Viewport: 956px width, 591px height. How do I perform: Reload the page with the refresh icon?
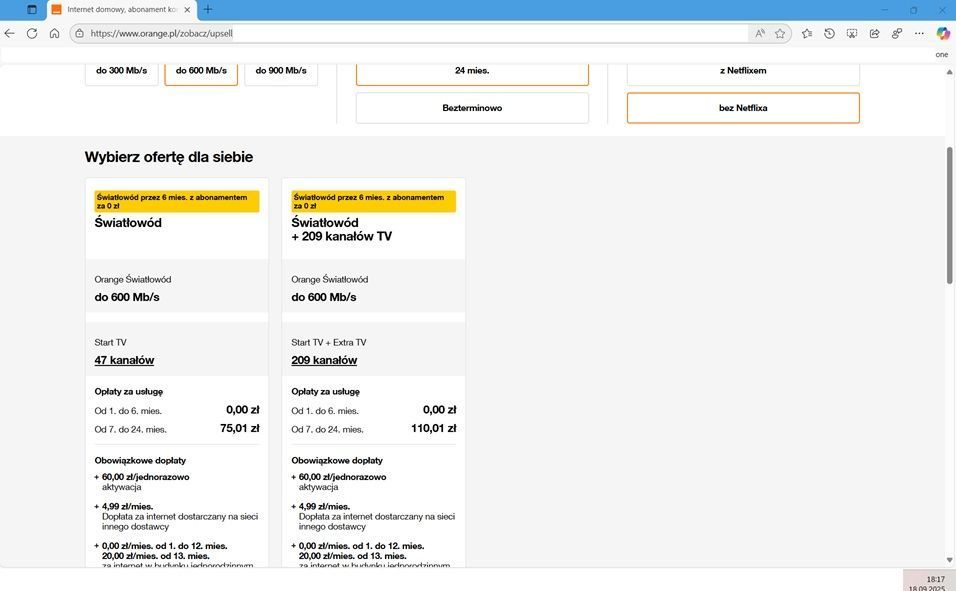32,33
